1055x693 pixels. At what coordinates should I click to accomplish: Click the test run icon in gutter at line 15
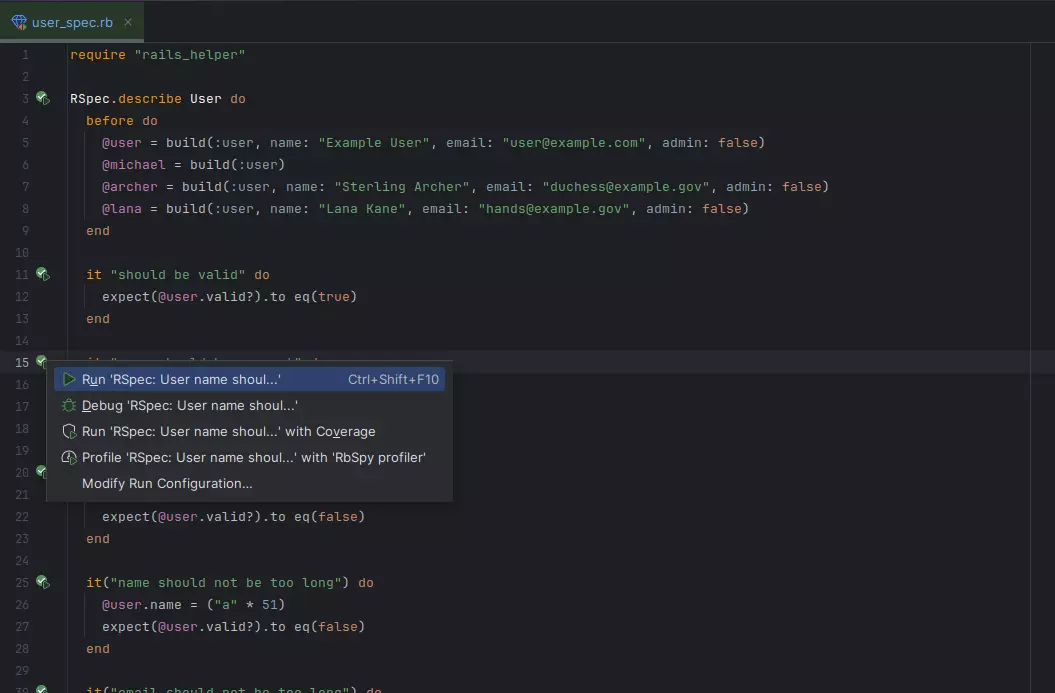coord(41,361)
